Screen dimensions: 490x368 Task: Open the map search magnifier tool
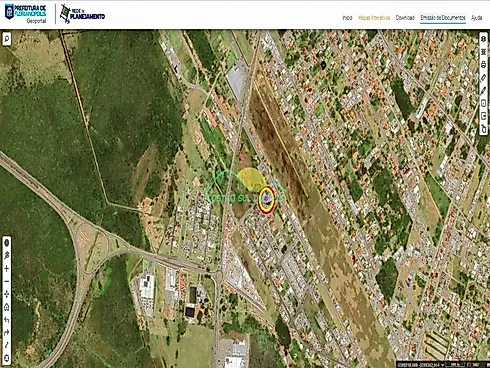click(7, 39)
